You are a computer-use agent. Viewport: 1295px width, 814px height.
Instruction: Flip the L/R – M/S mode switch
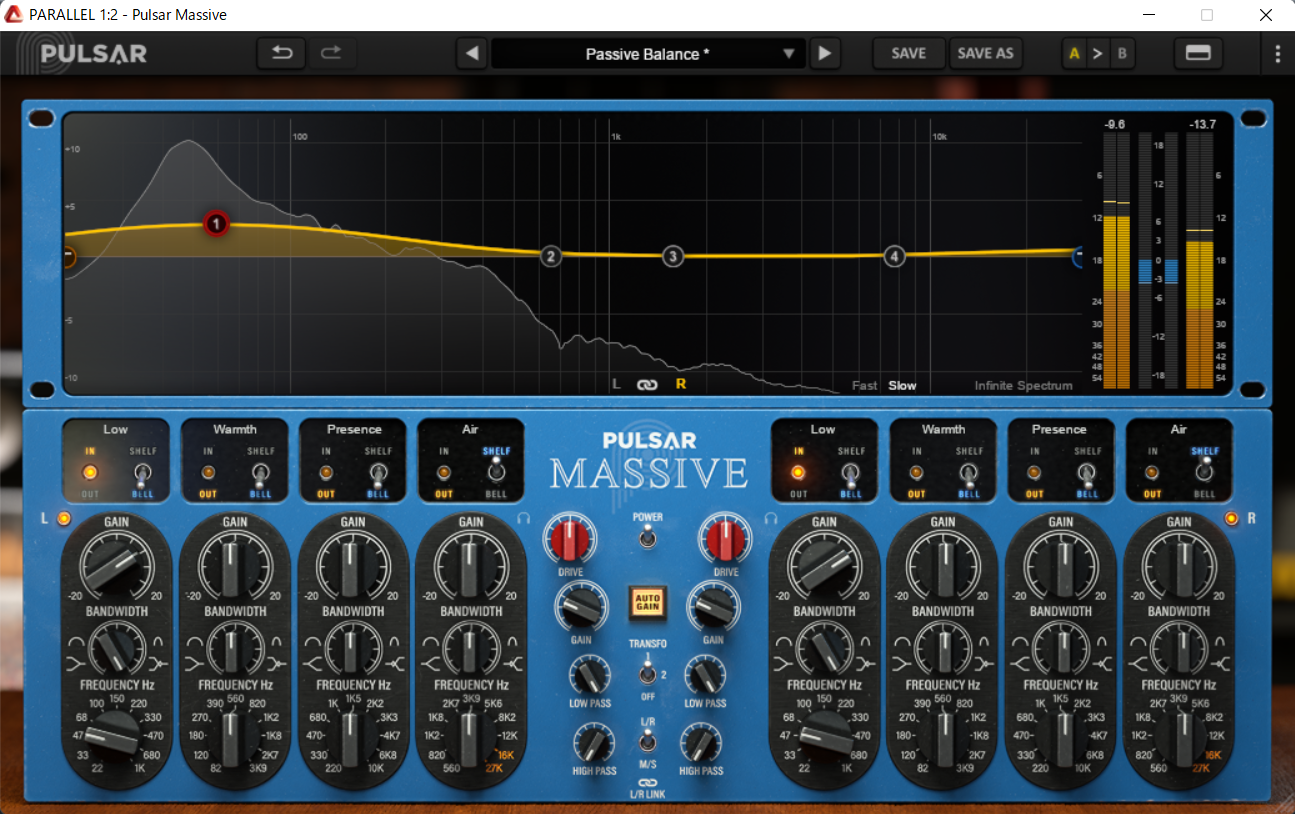pyautogui.click(x=647, y=742)
